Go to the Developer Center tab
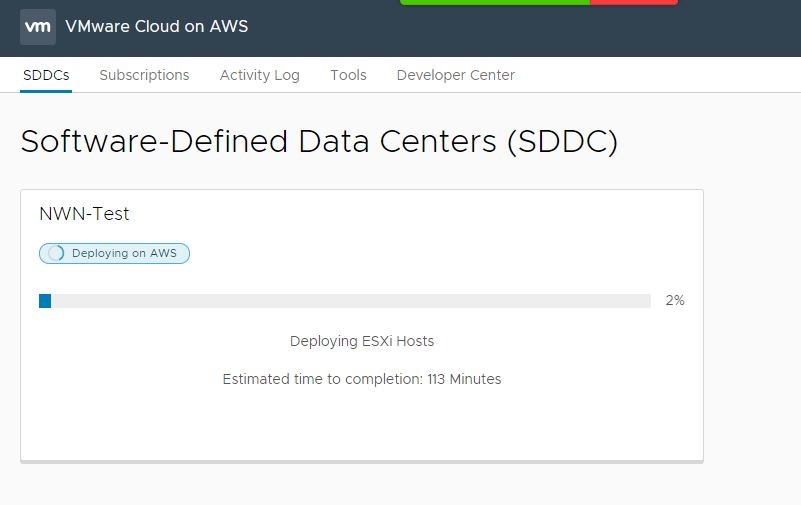The image size is (801, 505). (x=456, y=75)
